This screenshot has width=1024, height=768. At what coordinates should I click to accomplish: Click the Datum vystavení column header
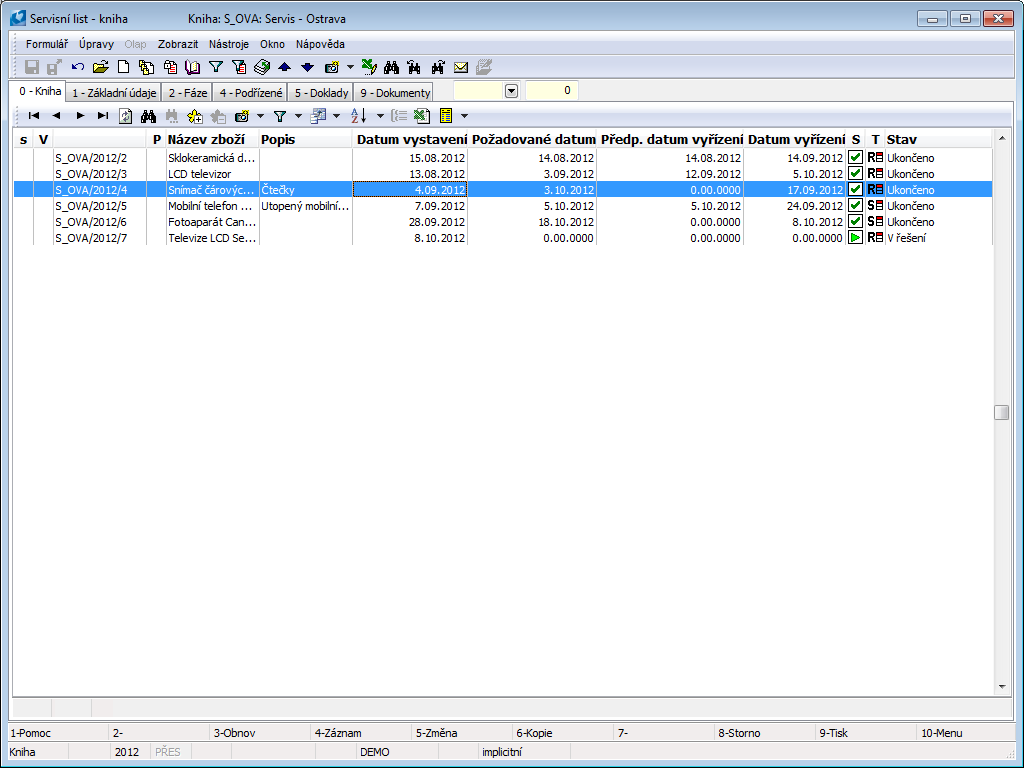coord(411,139)
